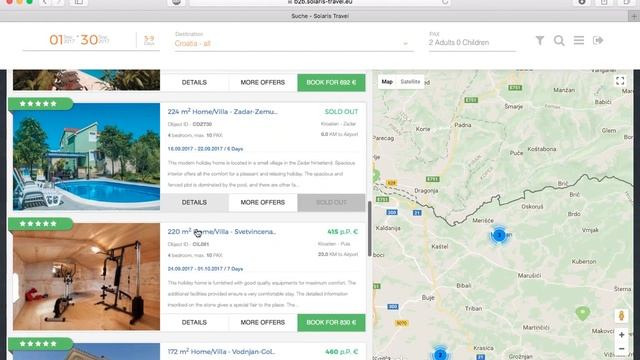
Task: Click the Dragonja label on the map
Action: 426,191
